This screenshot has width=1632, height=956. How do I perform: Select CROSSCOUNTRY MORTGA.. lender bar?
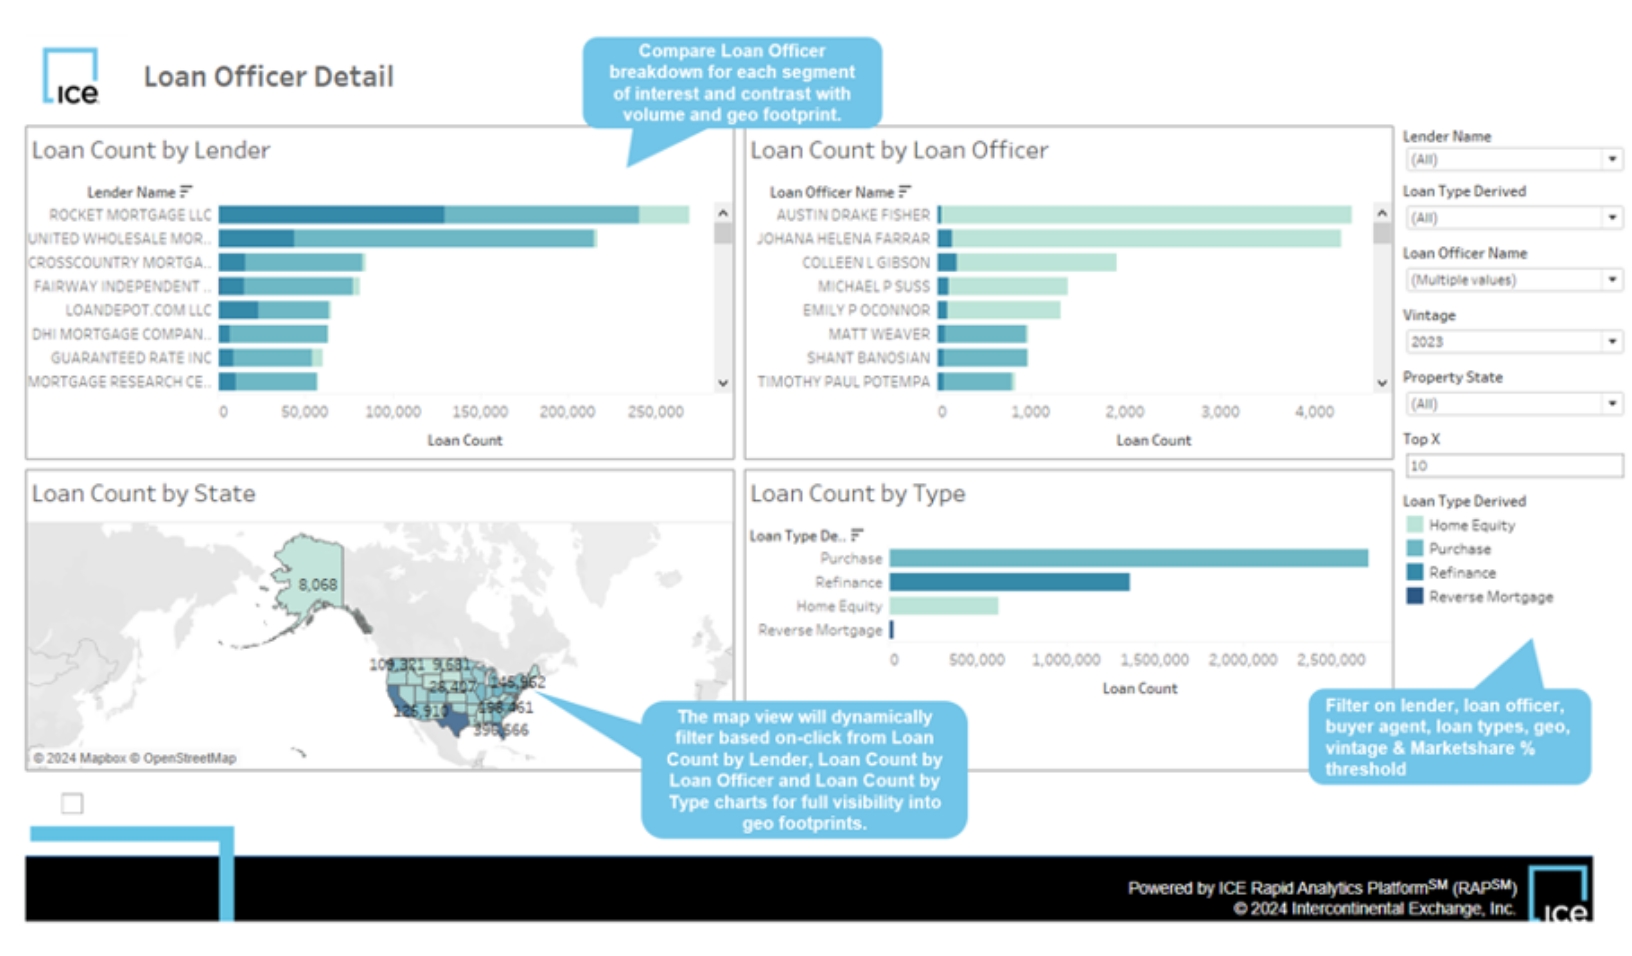(x=292, y=262)
